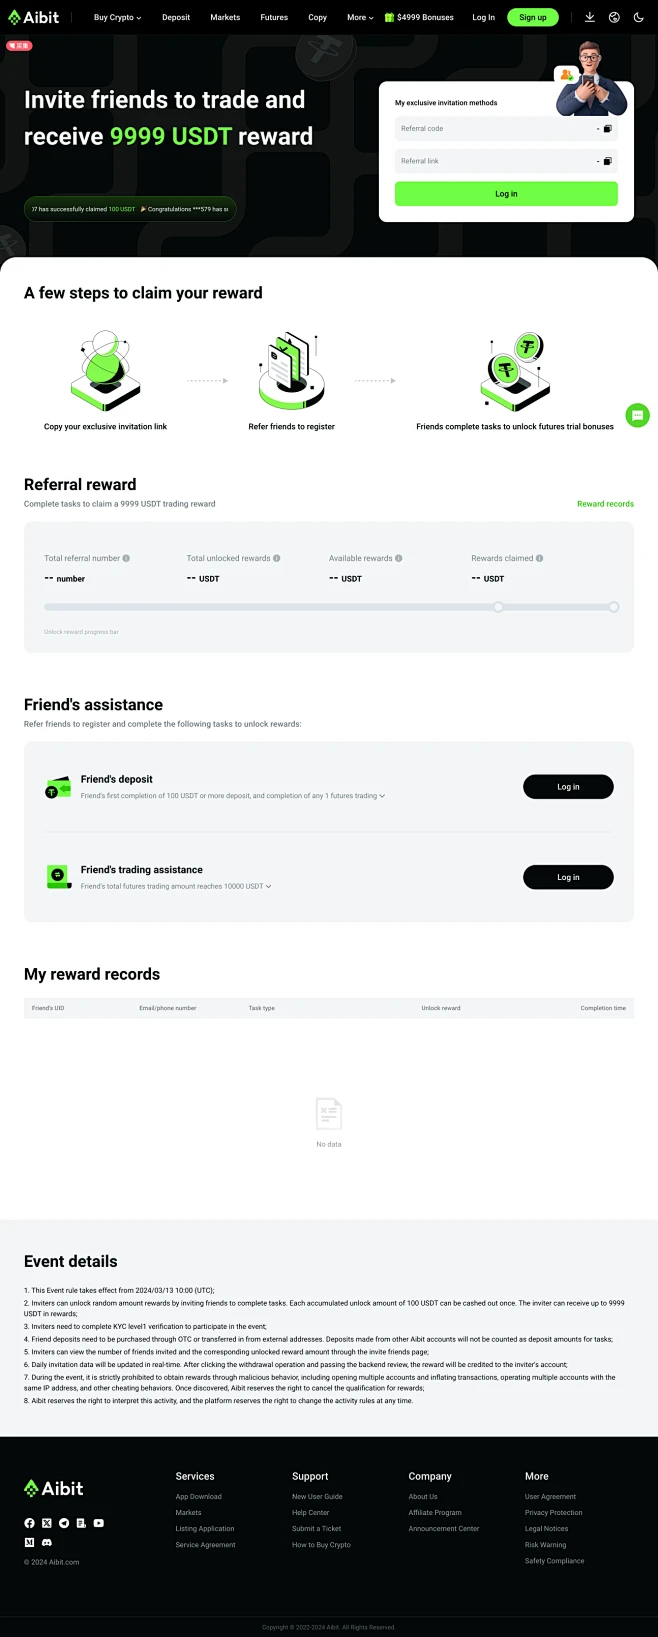Click the end marker on reward progress bar
This screenshot has height=1637, width=658.
click(x=614, y=607)
